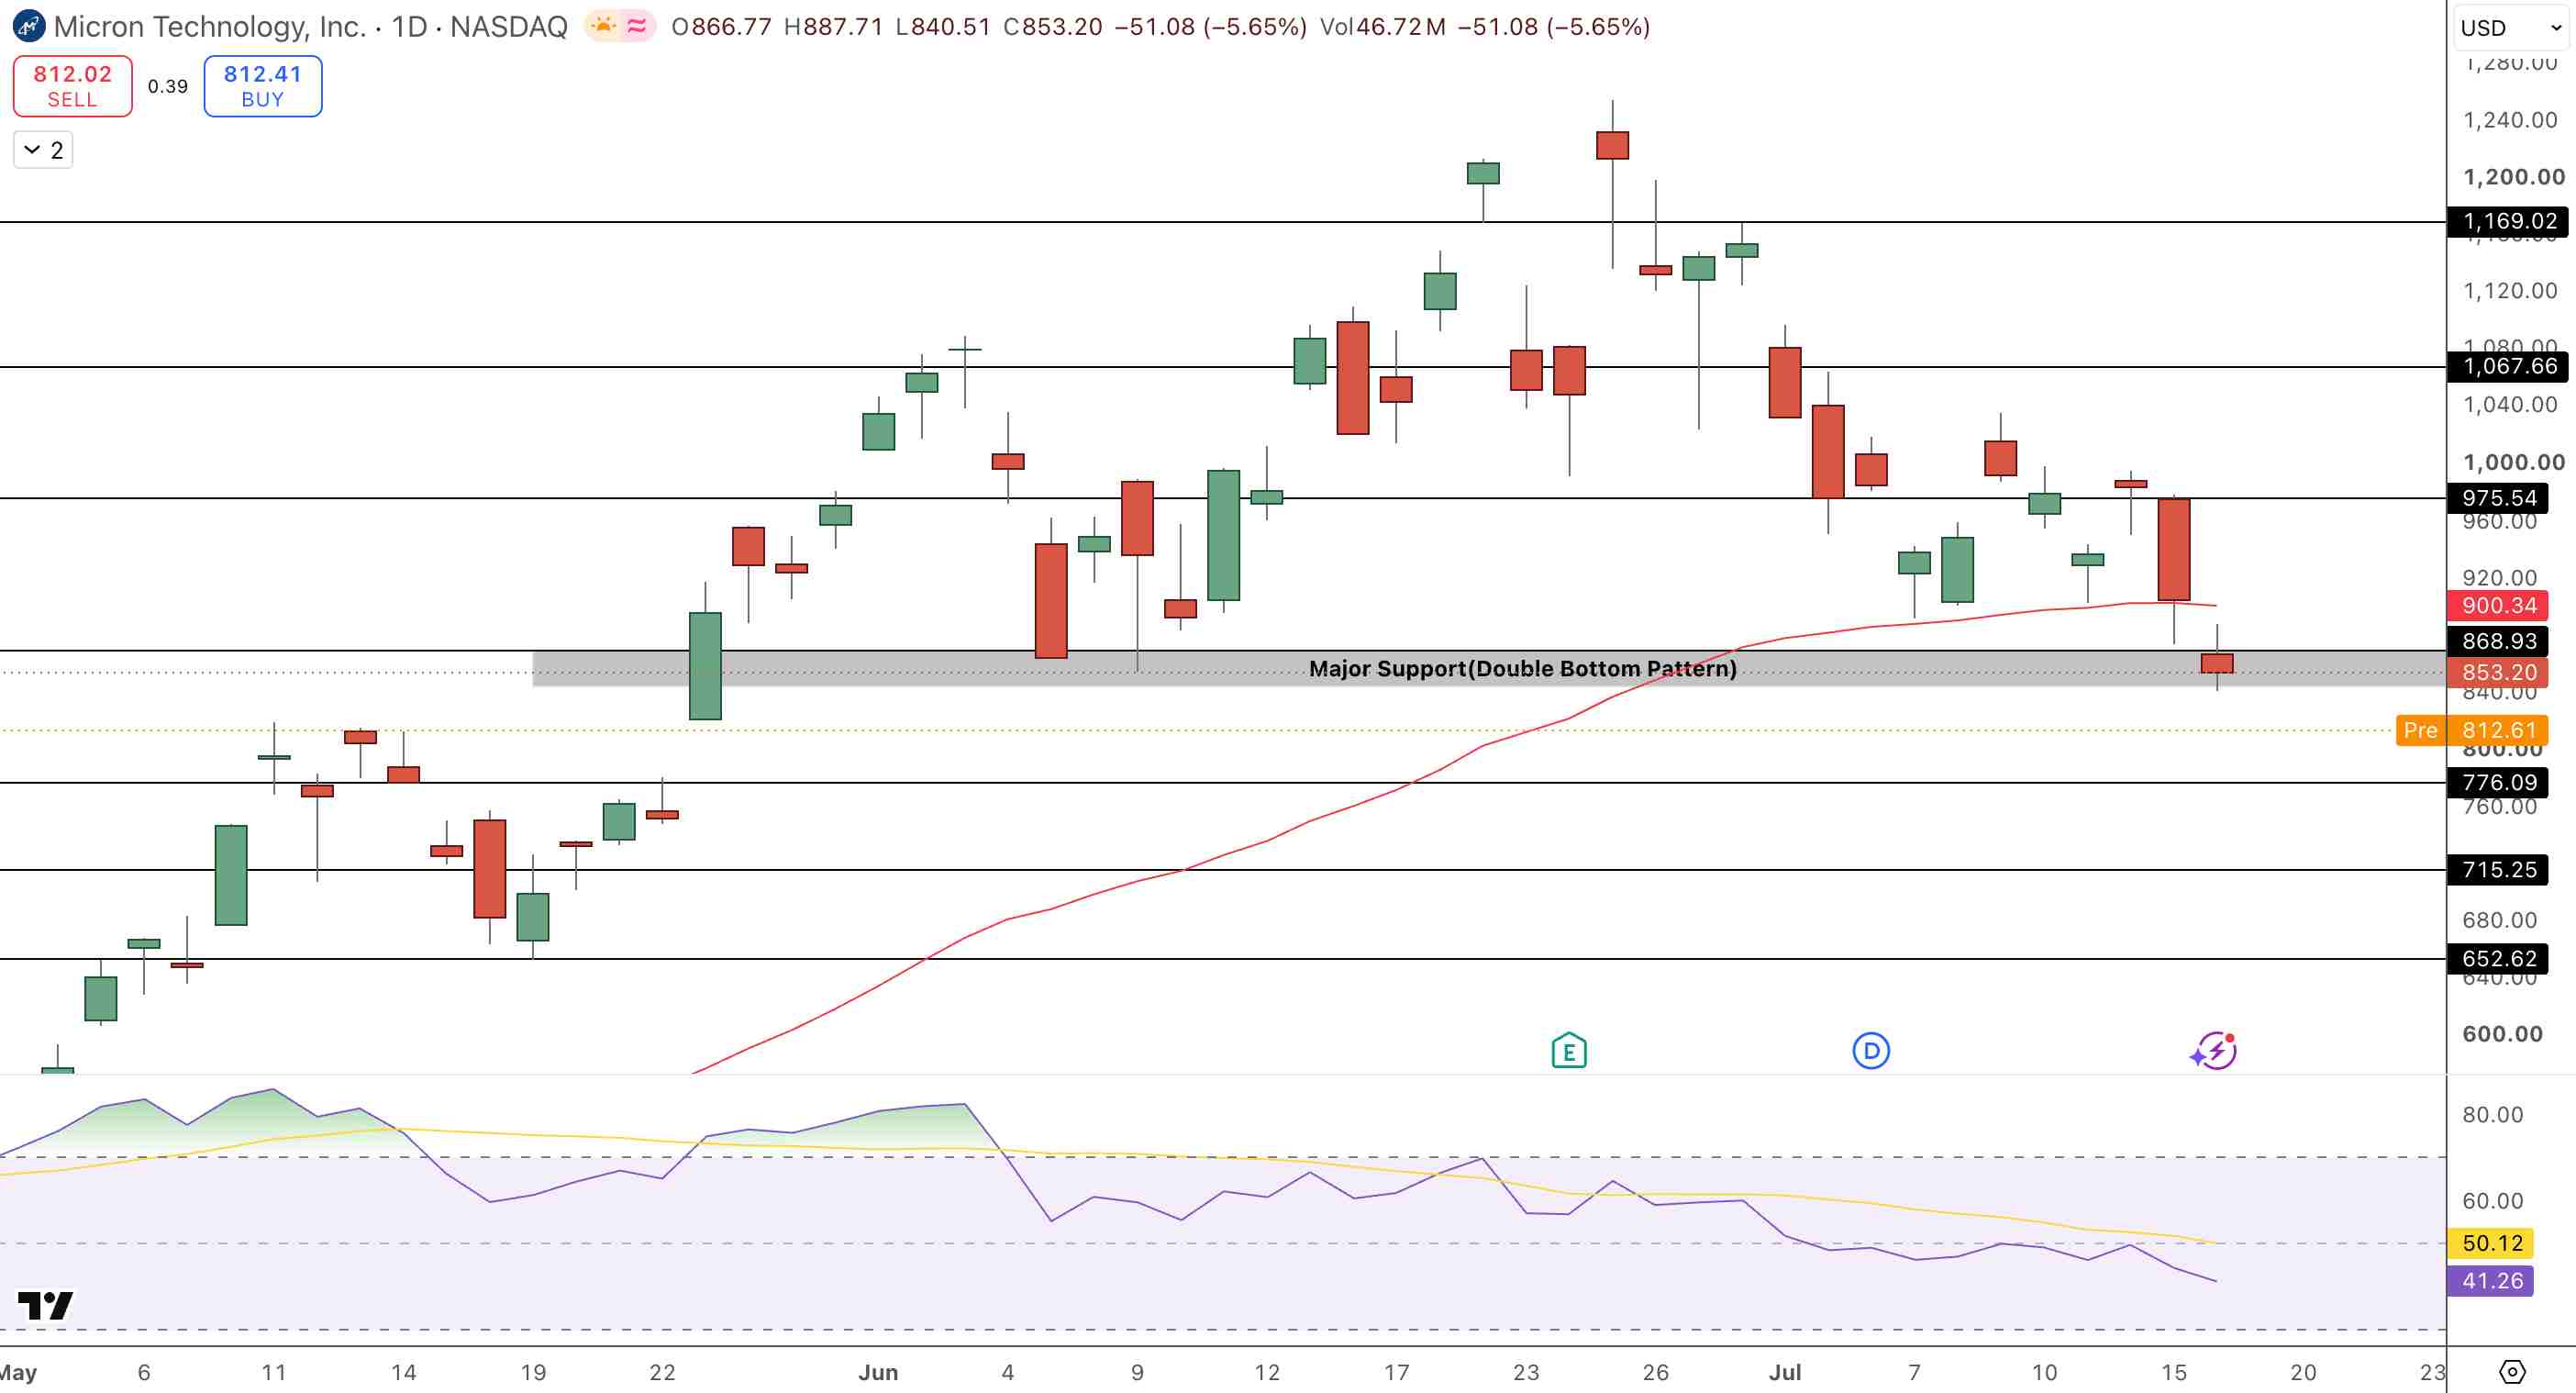Open the dividend D event marker
This screenshot has height=1393, width=2576.
coord(1870,1051)
